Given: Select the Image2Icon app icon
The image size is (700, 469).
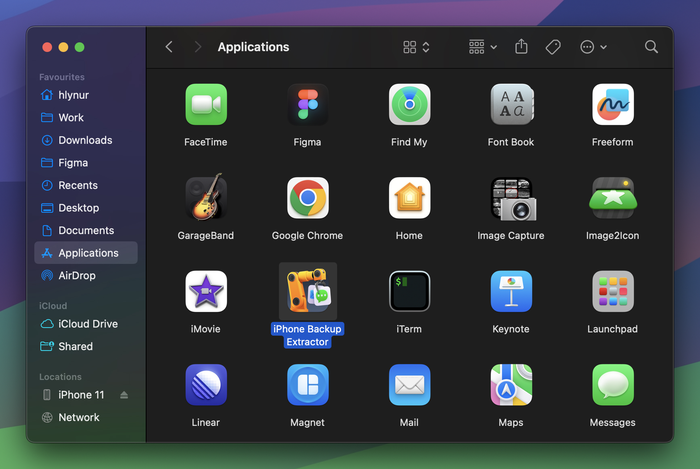Looking at the screenshot, I should [x=613, y=198].
